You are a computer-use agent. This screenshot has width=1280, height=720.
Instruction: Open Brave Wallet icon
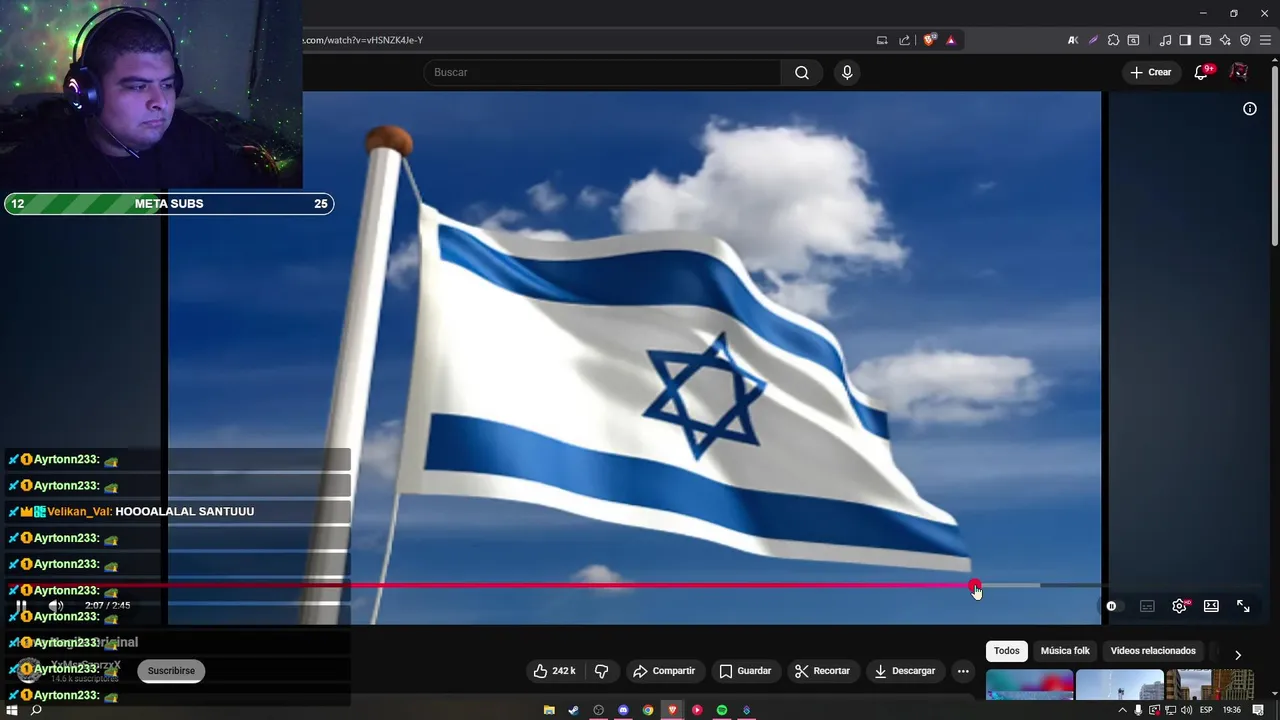point(1205,40)
